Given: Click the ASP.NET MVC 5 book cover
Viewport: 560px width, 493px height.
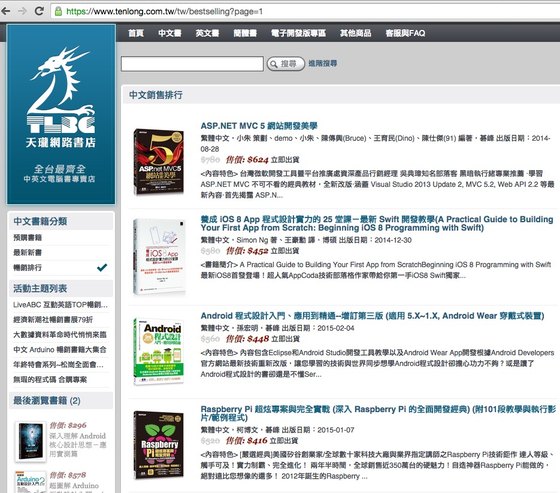Looking at the screenshot, I should 159,162.
